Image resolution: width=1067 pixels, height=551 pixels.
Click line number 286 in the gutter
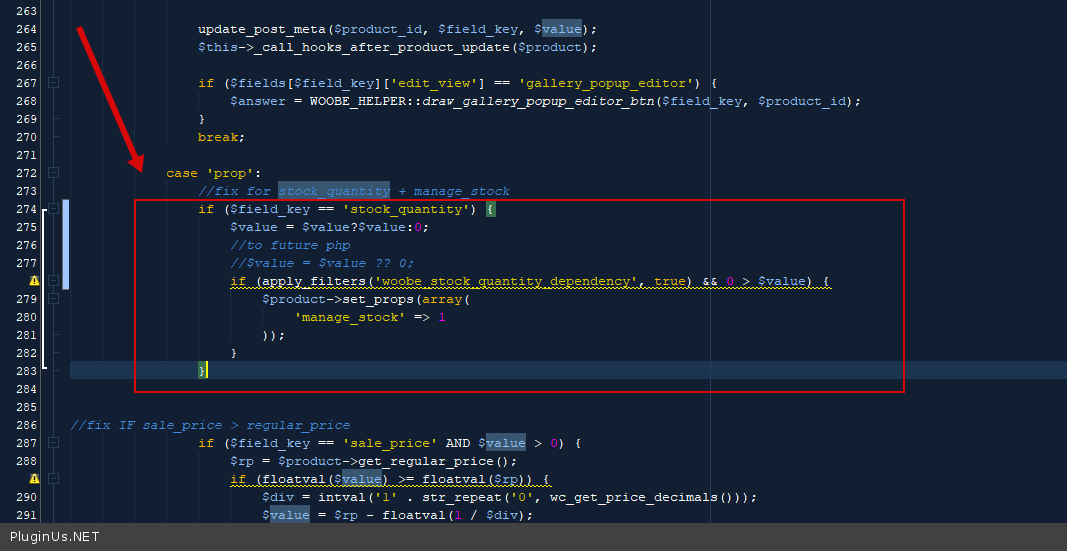point(26,425)
